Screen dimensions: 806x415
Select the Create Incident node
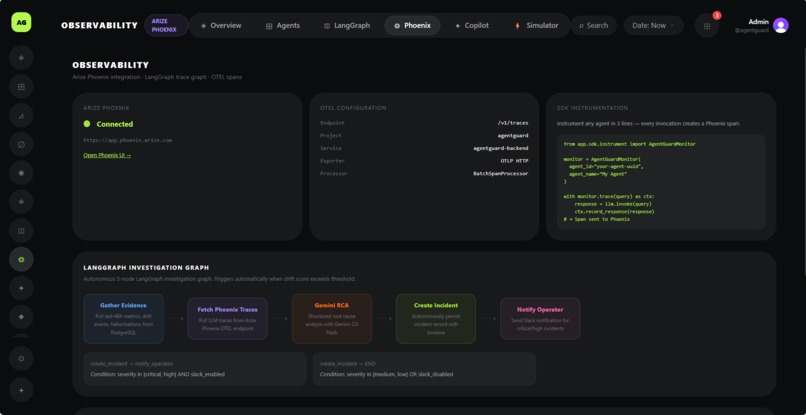tap(436, 319)
